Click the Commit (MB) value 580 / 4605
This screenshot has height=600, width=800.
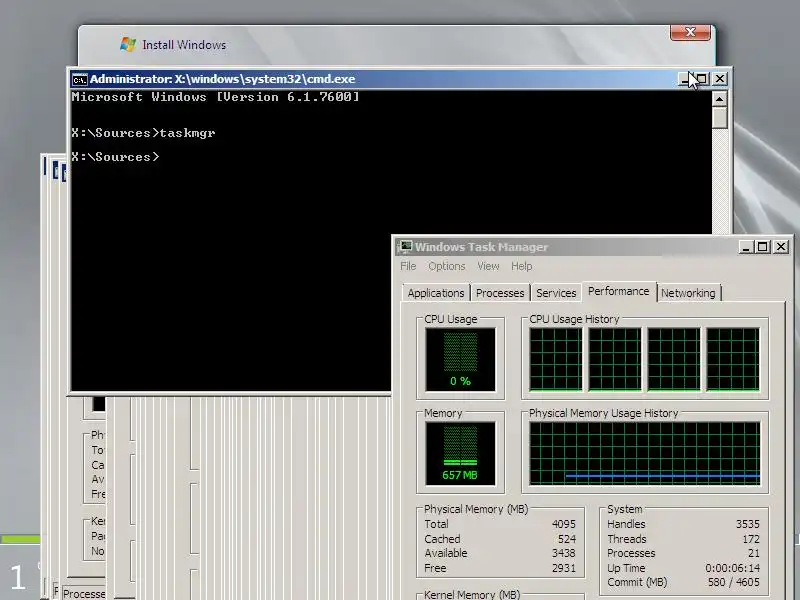tap(734, 582)
